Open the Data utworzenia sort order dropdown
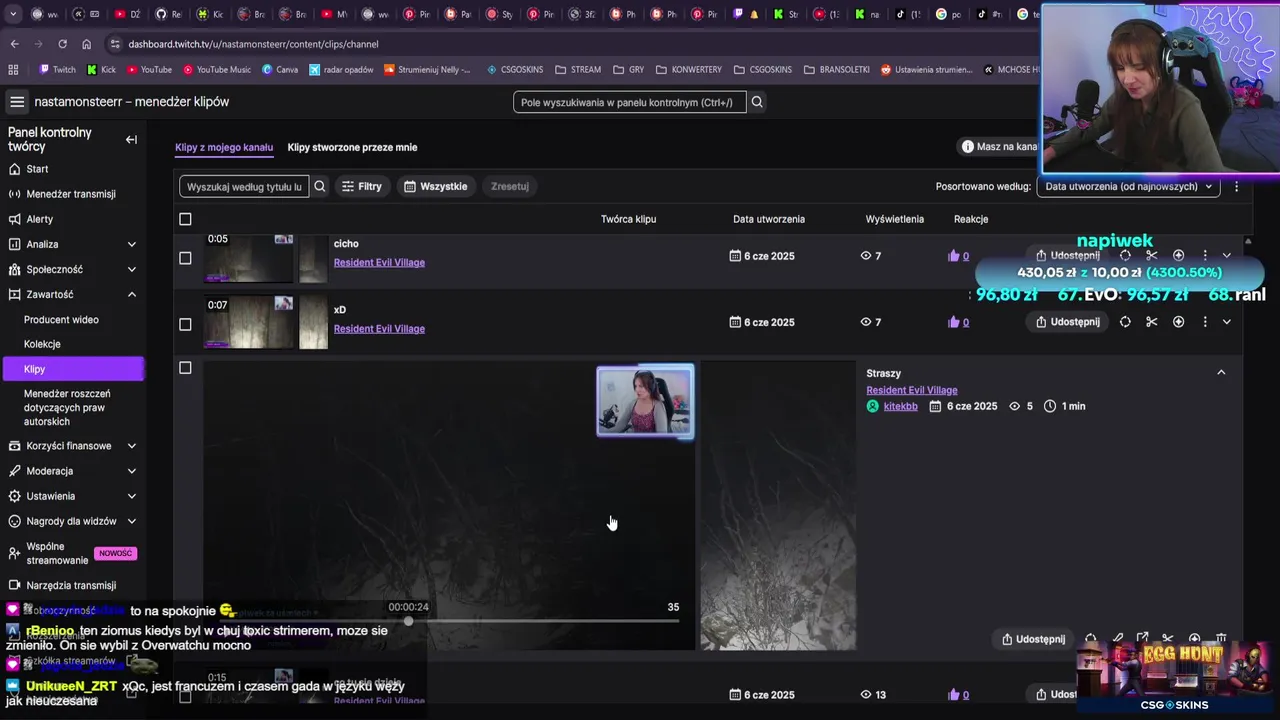This screenshot has height=720, width=1280. click(1128, 186)
